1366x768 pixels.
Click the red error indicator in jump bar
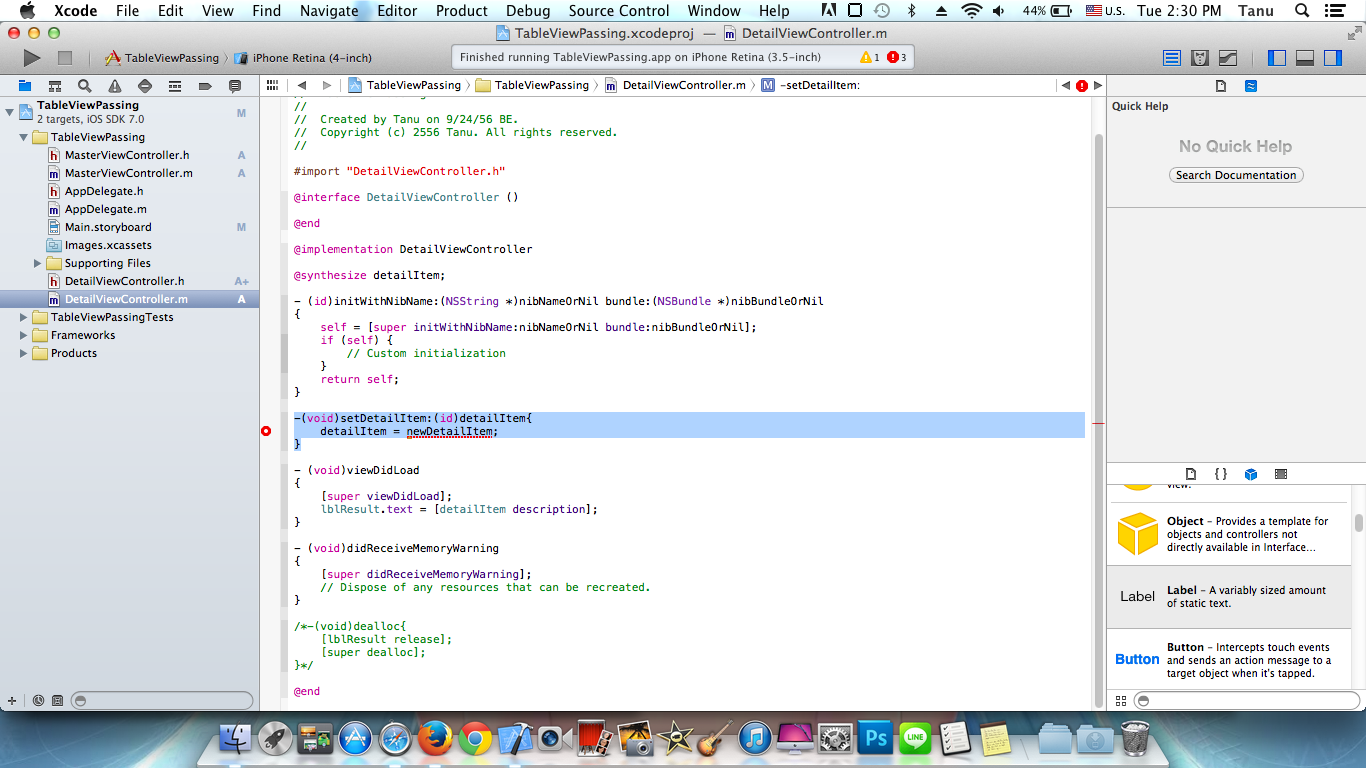click(1082, 86)
